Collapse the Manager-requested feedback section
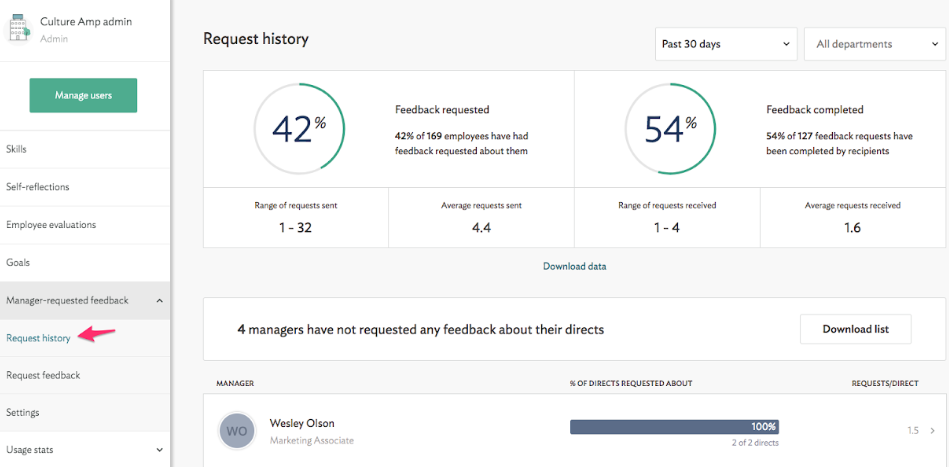 160,300
